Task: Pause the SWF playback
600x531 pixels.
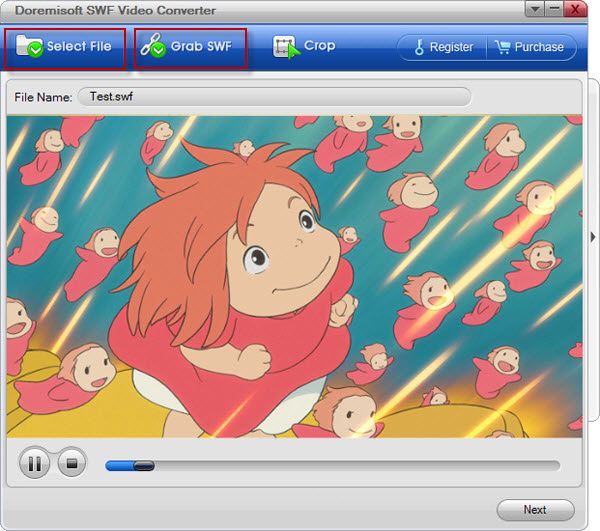Action: click(34, 463)
